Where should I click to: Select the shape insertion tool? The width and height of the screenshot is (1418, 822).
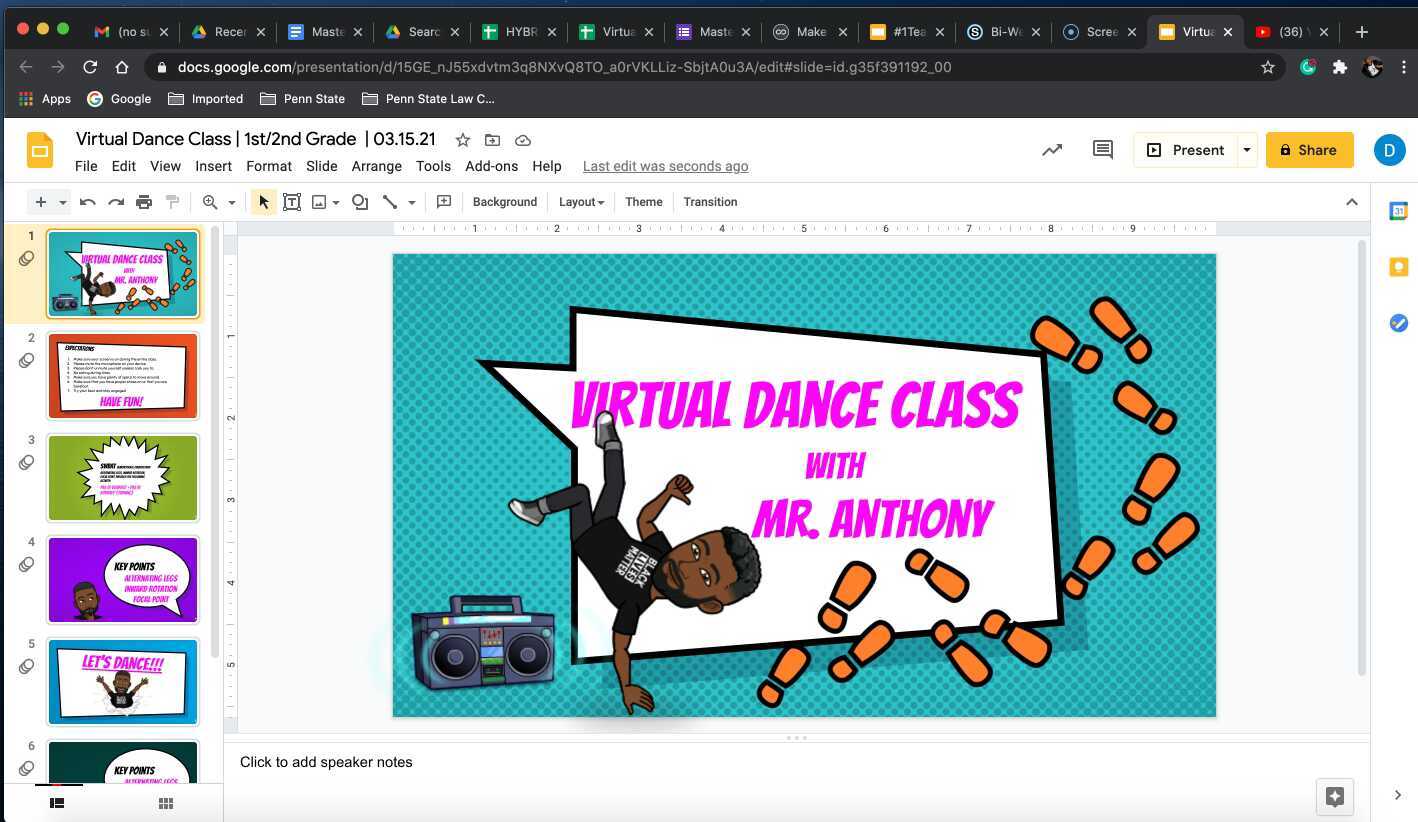click(360, 201)
